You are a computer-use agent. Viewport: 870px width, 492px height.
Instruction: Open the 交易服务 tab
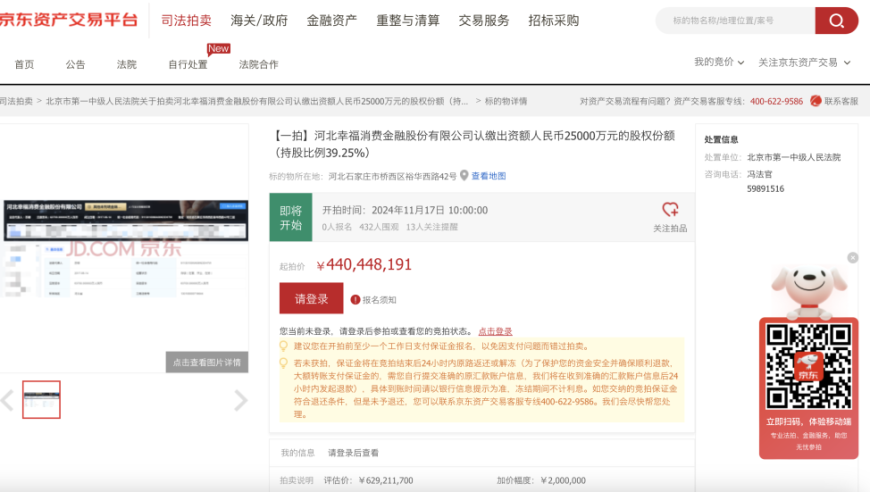[x=484, y=21]
